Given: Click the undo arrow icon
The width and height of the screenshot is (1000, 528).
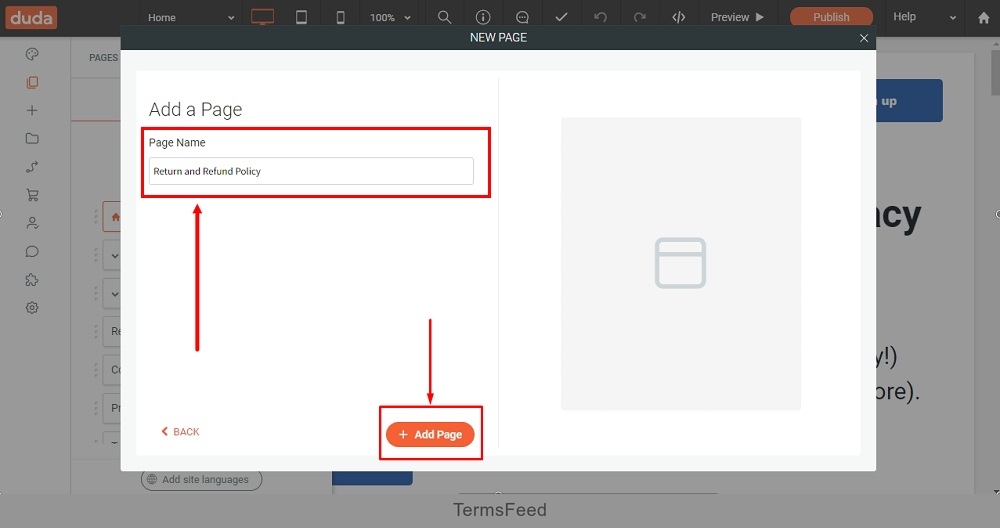Looking at the screenshot, I should [x=600, y=17].
